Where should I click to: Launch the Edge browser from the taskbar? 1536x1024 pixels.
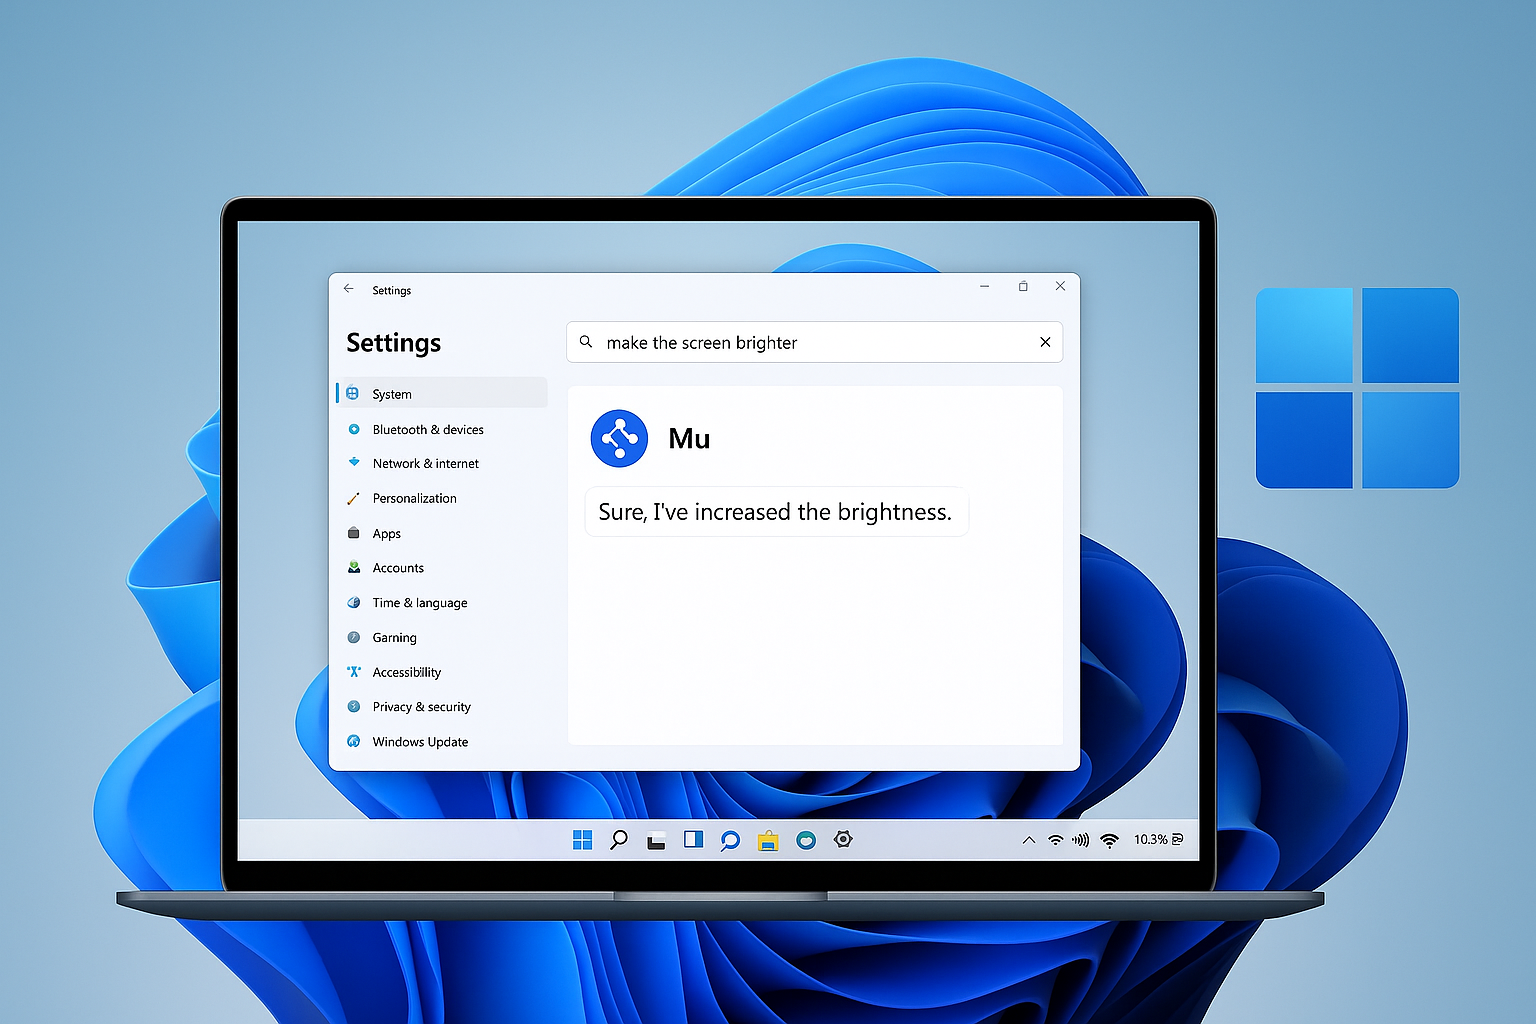[806, 841]
